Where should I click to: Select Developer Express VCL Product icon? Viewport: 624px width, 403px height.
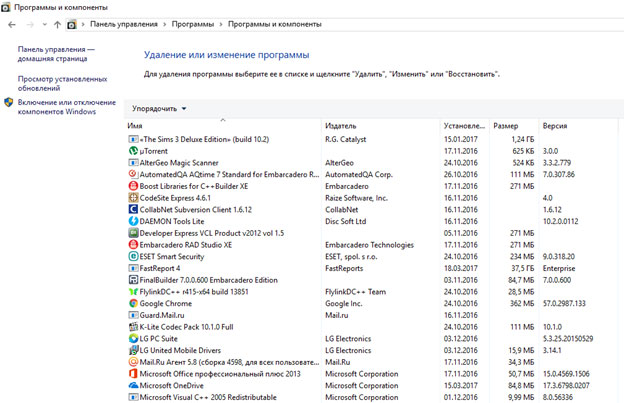click(x=133, y=233)
